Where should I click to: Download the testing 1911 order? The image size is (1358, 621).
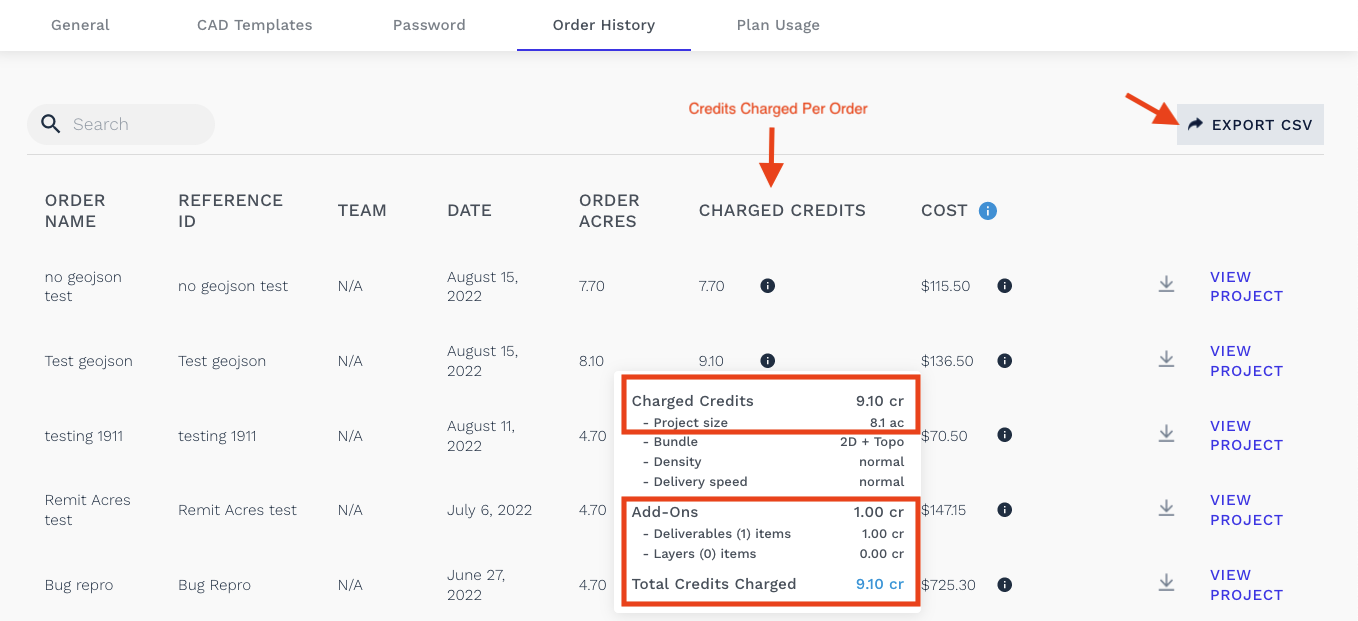point(1166,434)
